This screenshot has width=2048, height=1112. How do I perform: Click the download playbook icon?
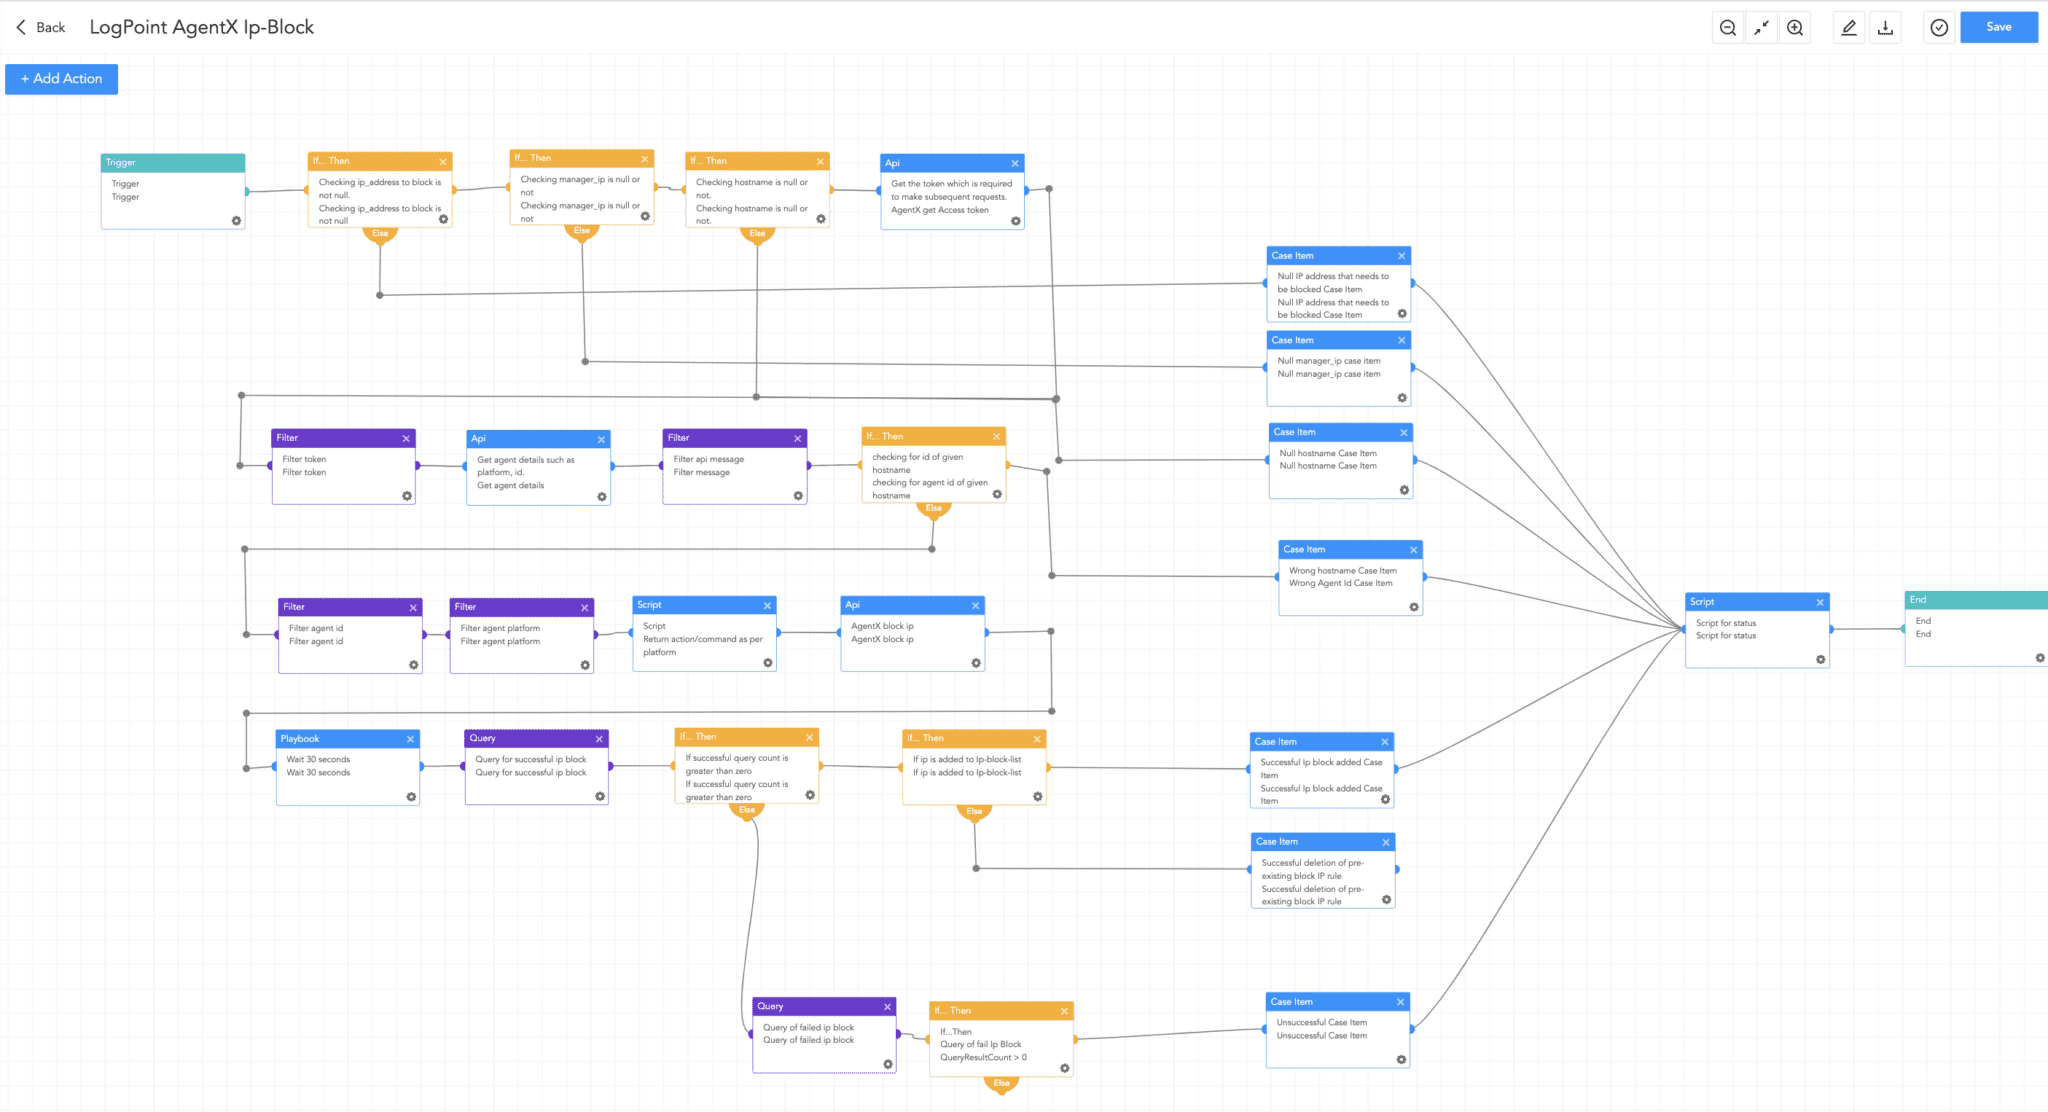1885,28
